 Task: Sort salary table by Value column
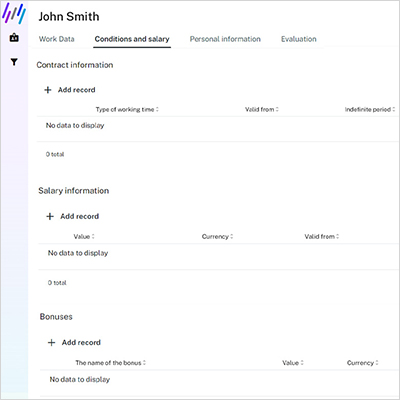coord(84,236)
